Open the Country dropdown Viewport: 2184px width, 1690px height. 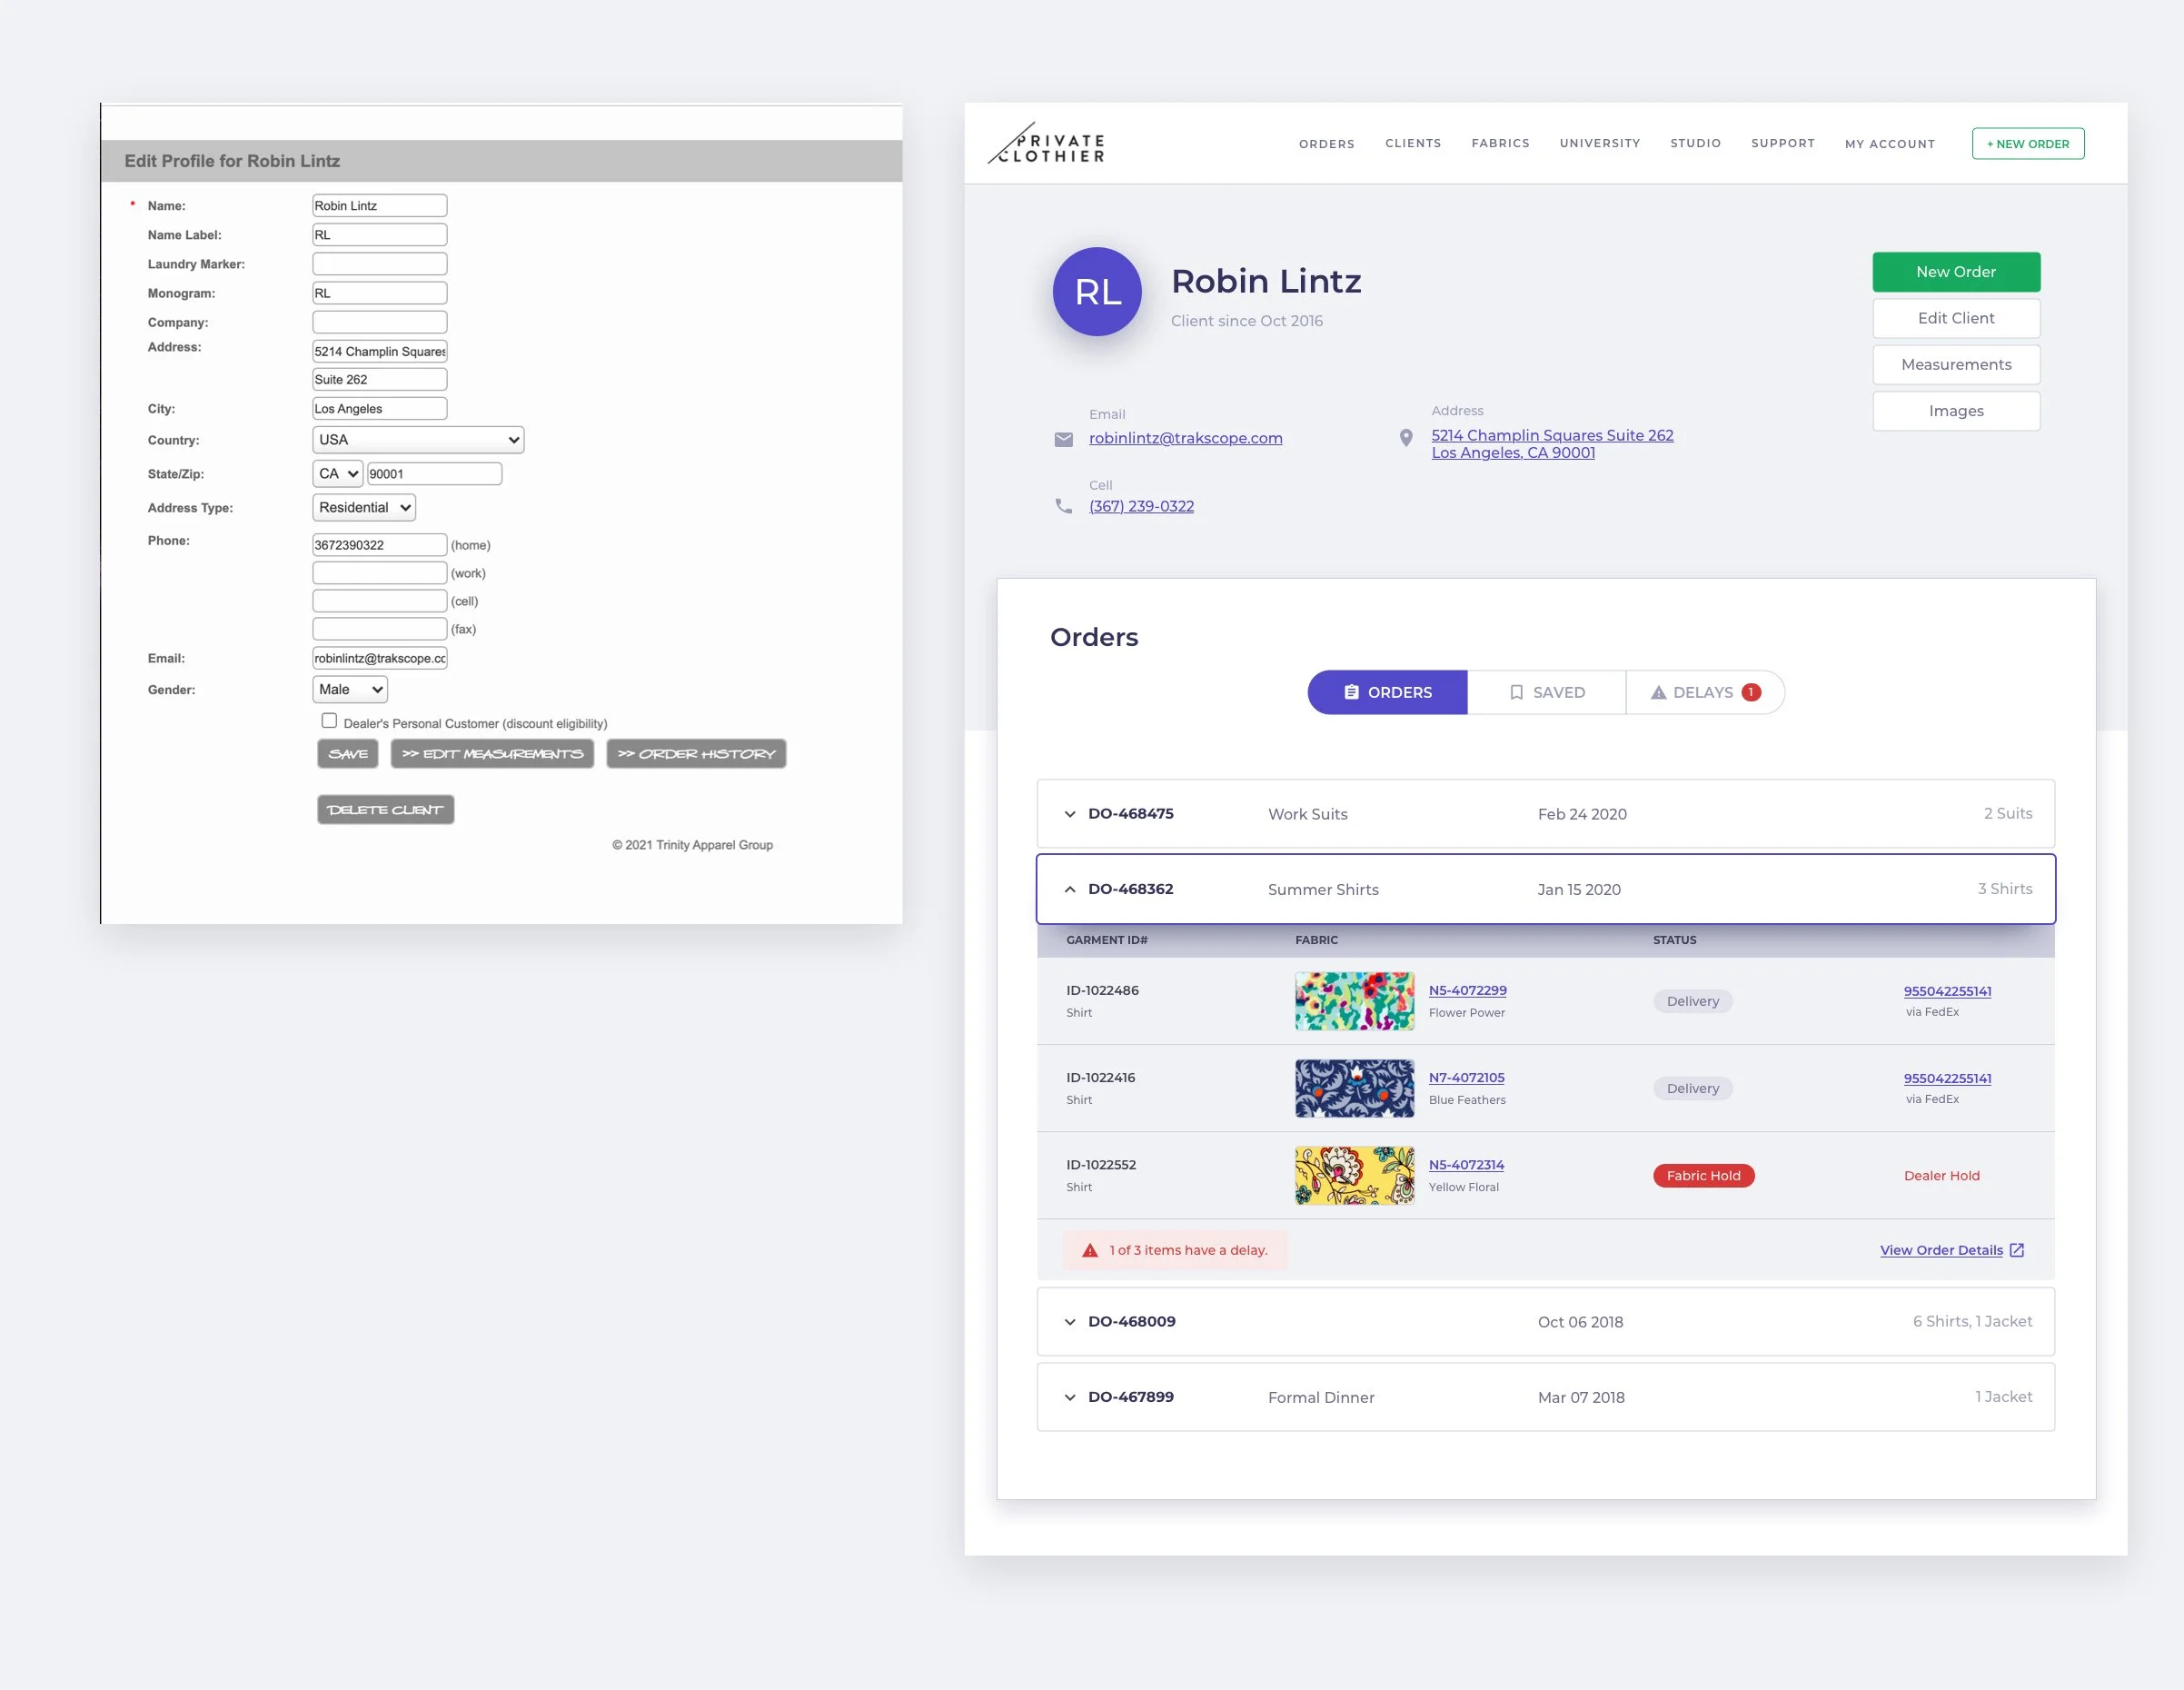[418, 440]
